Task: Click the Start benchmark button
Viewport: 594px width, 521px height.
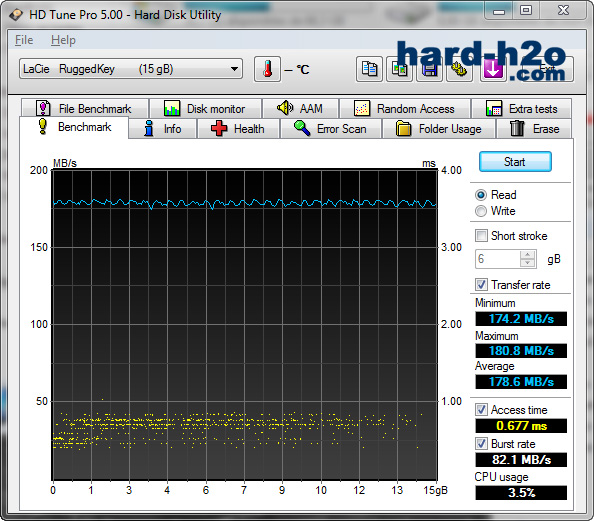Action: 515,162
